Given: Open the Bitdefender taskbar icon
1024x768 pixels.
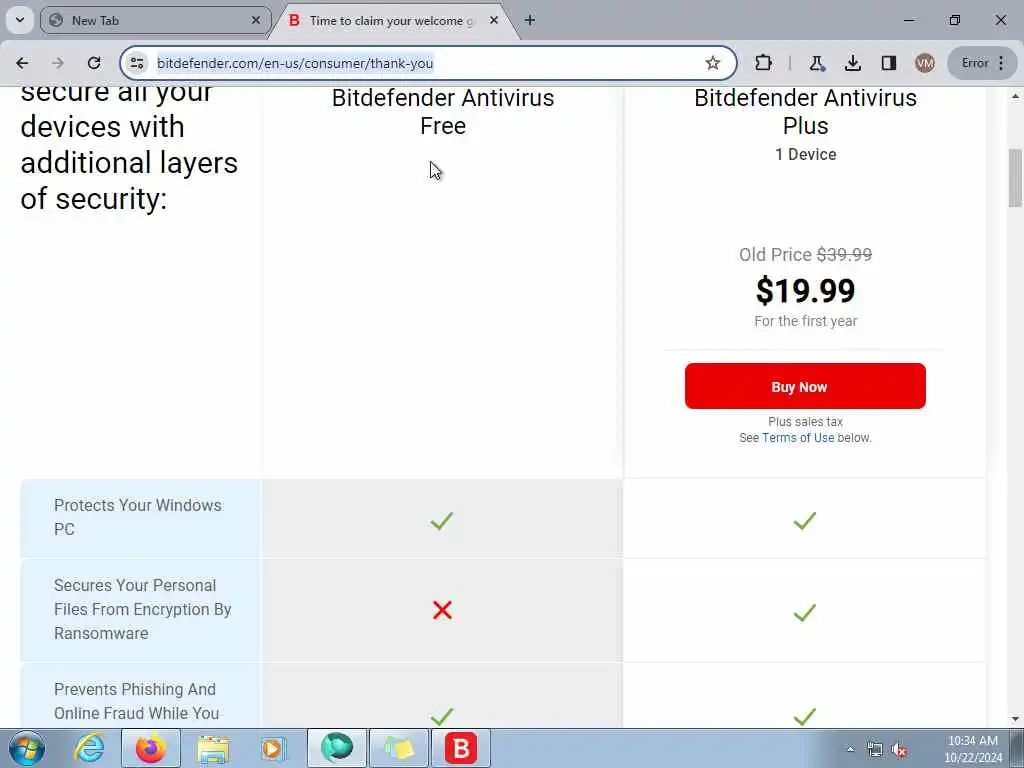Looking at the screenshot, I should (x=461, y=748).
